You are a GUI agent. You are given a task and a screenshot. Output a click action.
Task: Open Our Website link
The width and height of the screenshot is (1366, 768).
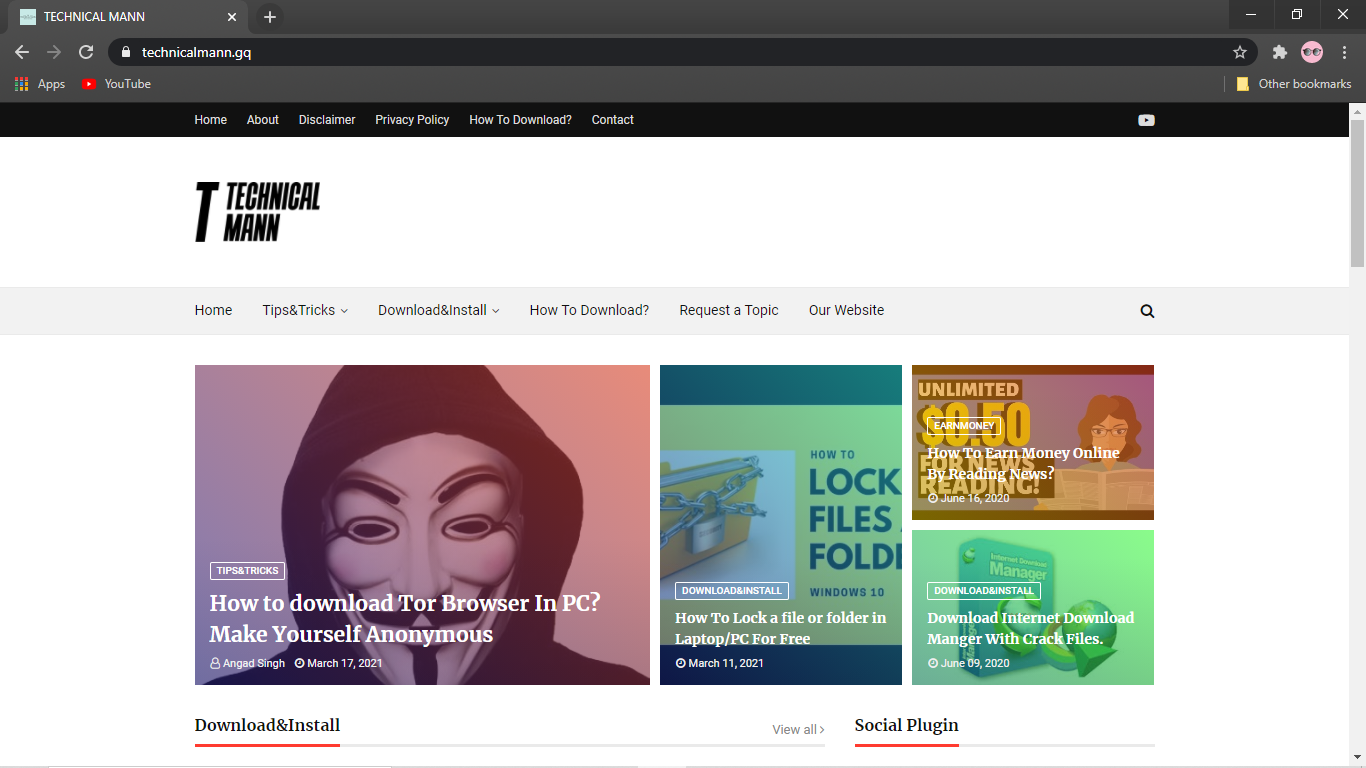click(x=846, y=311)
